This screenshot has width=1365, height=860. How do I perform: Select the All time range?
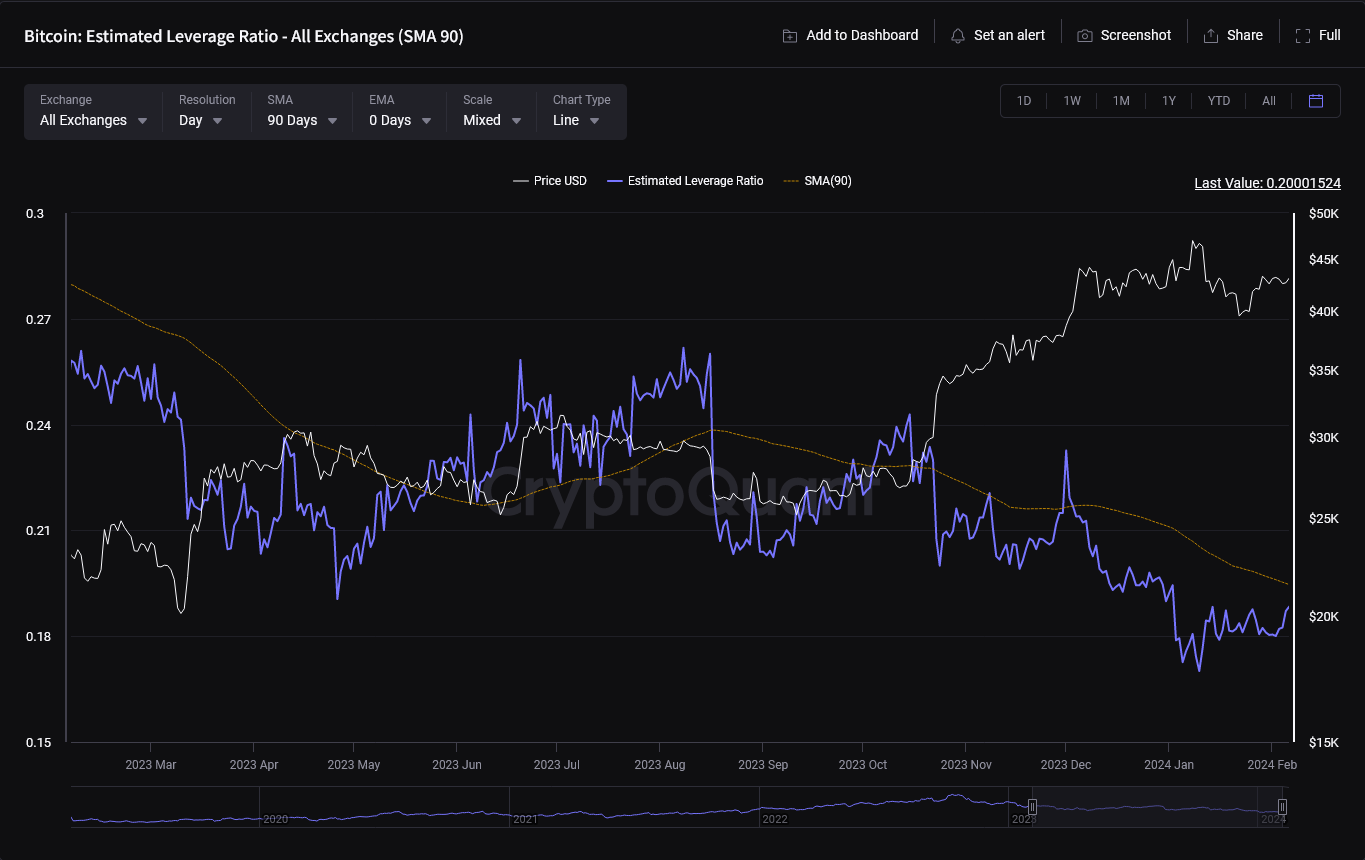(1269, 101)
